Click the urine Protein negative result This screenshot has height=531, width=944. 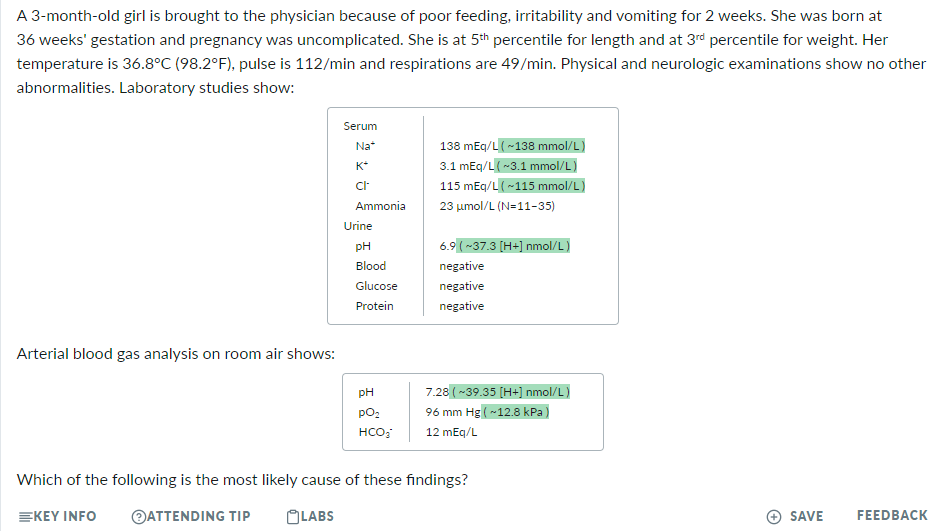click(461, 306)
